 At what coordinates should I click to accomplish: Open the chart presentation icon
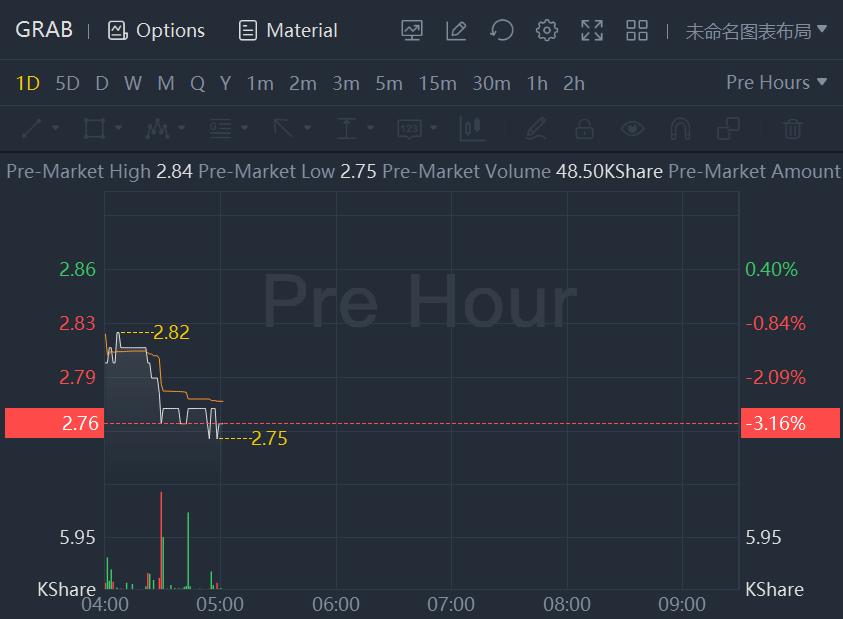[411, 30]
